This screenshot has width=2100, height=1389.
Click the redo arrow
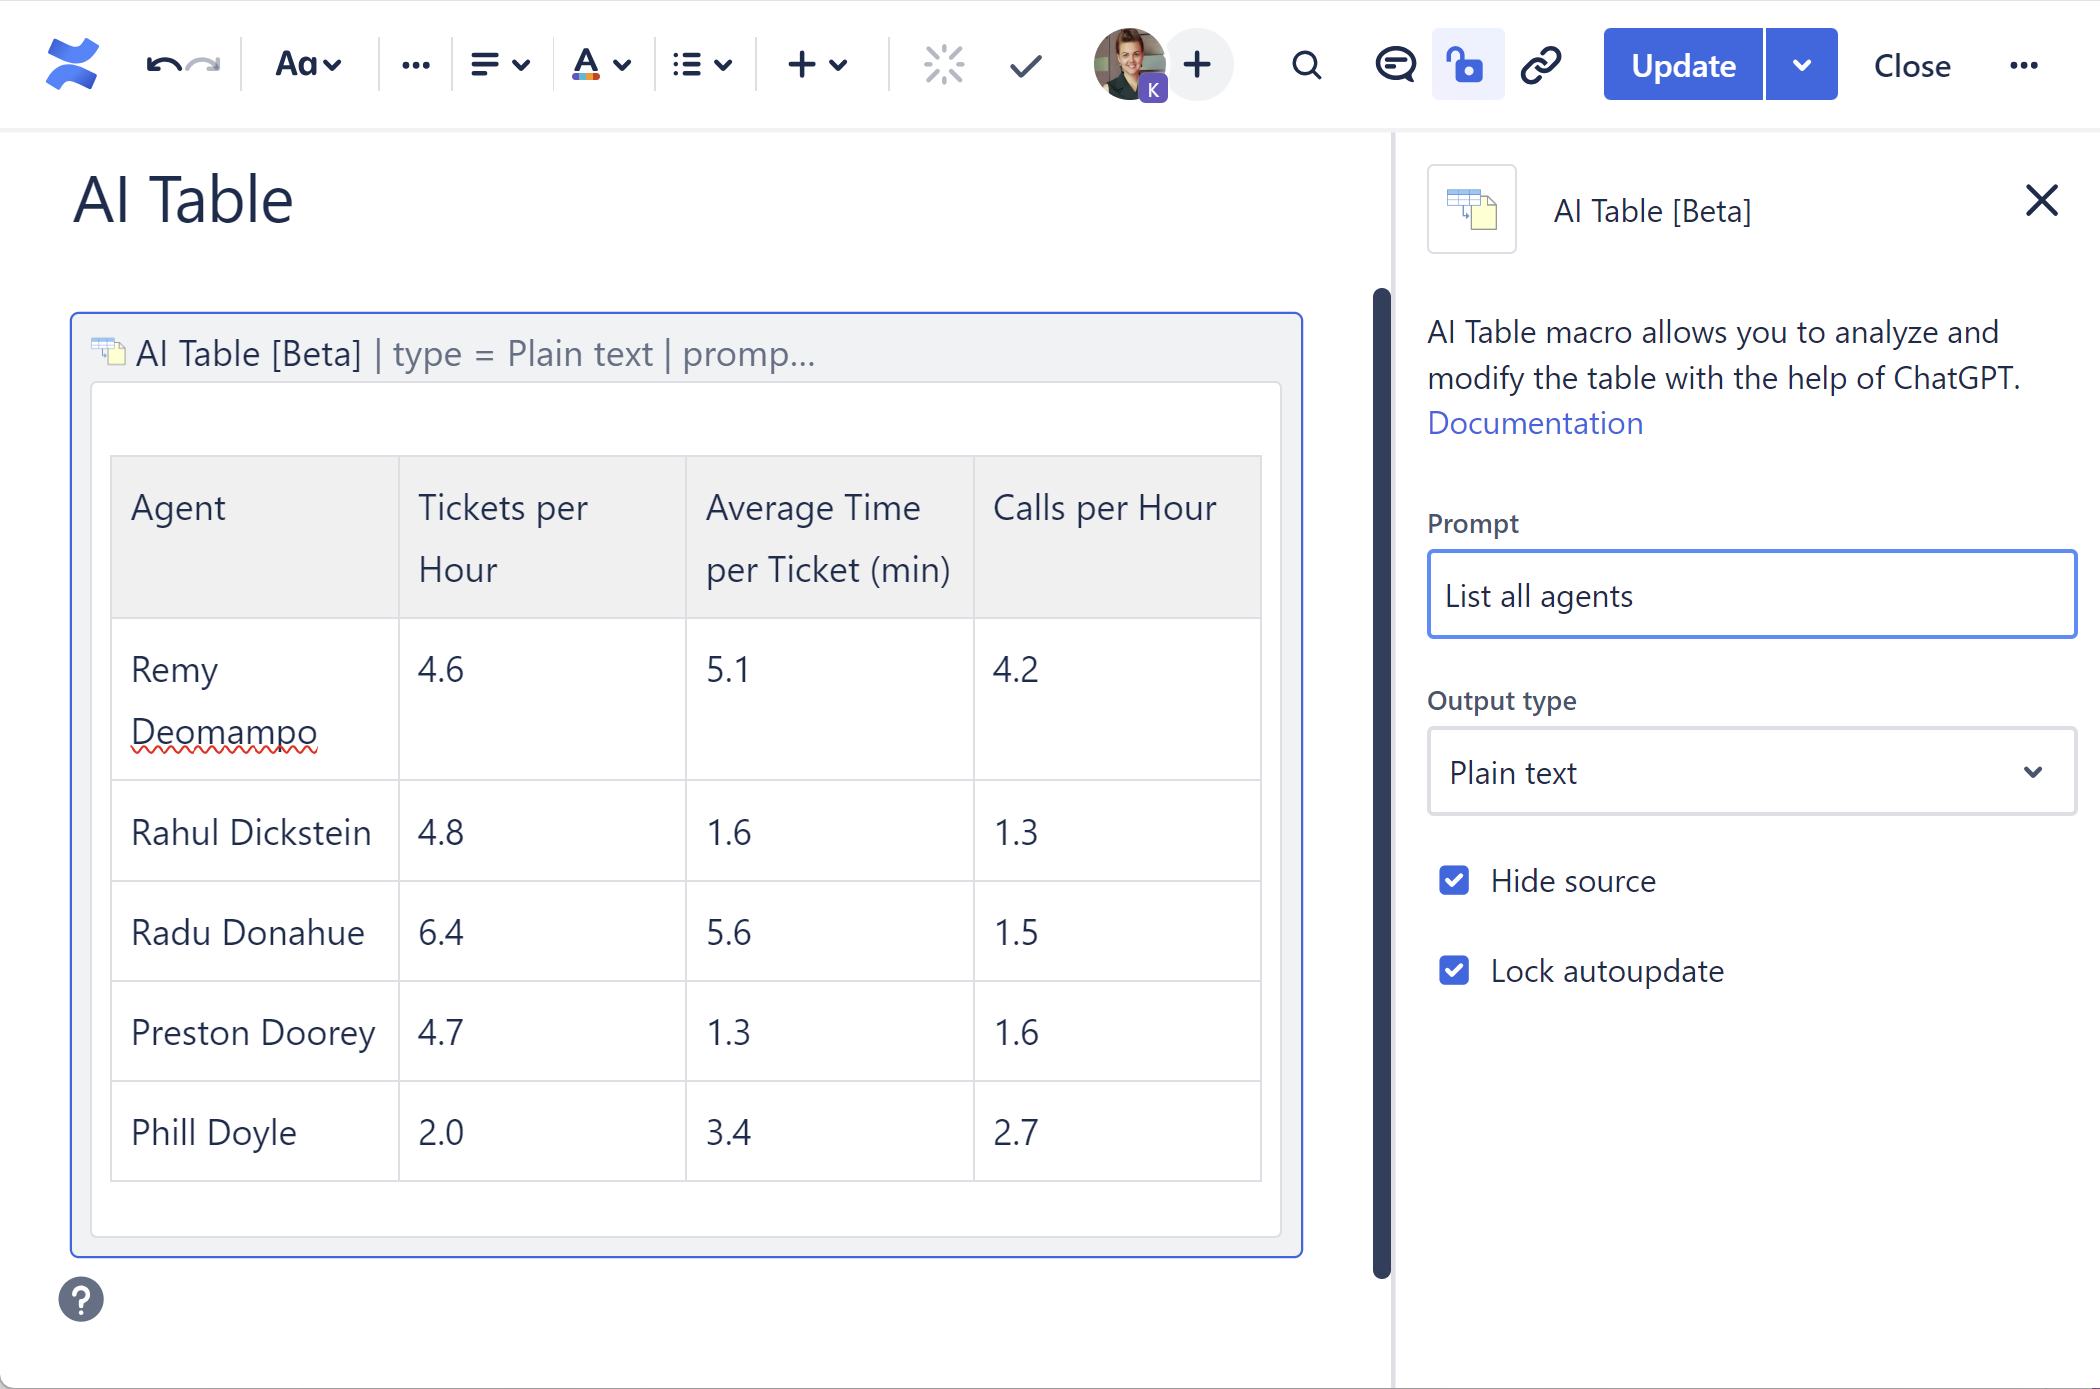205,65
